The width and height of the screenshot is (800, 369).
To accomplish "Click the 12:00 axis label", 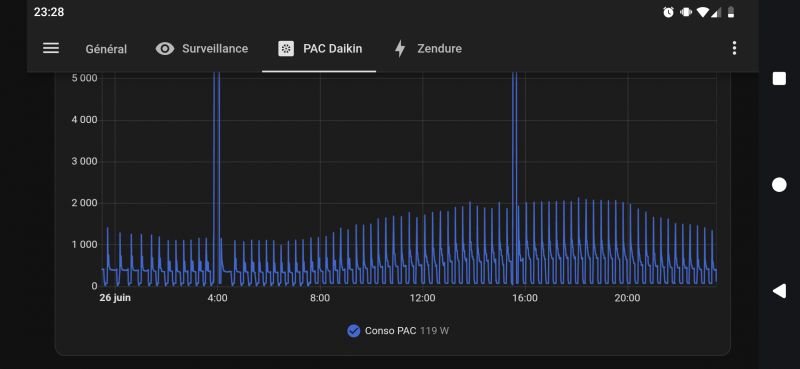I will pos(422,298).
